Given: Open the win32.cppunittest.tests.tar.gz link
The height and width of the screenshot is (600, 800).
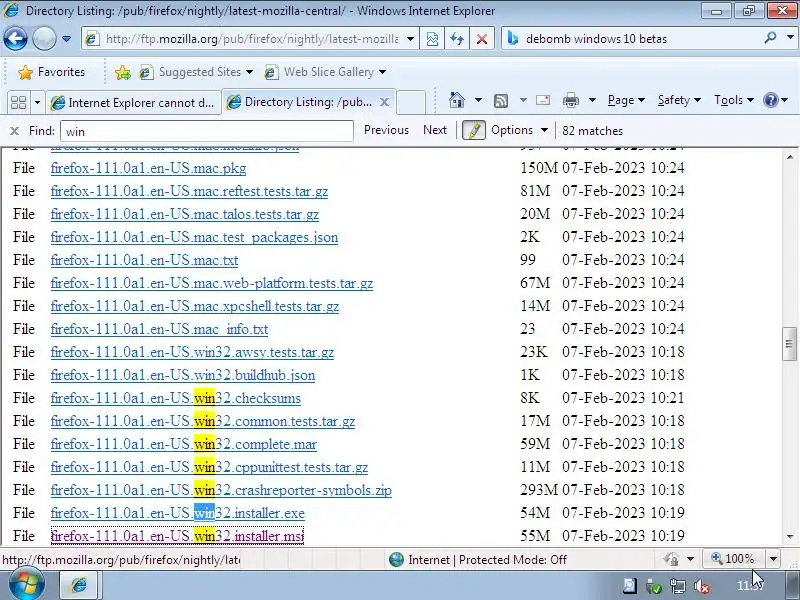Looking at the screenshot, I should point(209,467).
